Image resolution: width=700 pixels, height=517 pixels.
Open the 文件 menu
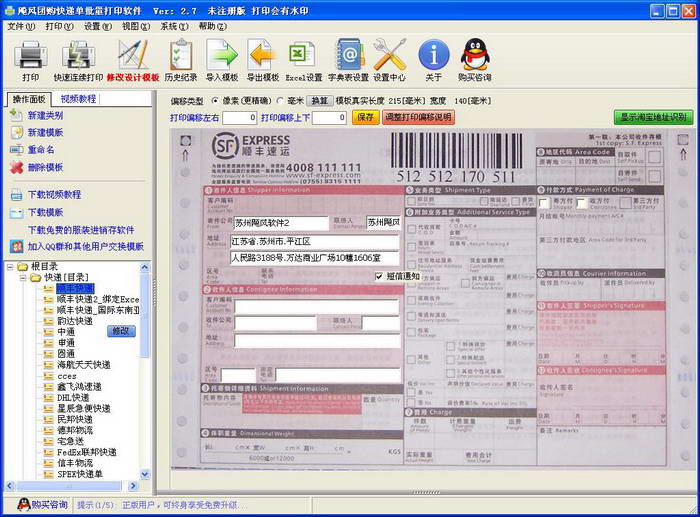coord(21,26)
